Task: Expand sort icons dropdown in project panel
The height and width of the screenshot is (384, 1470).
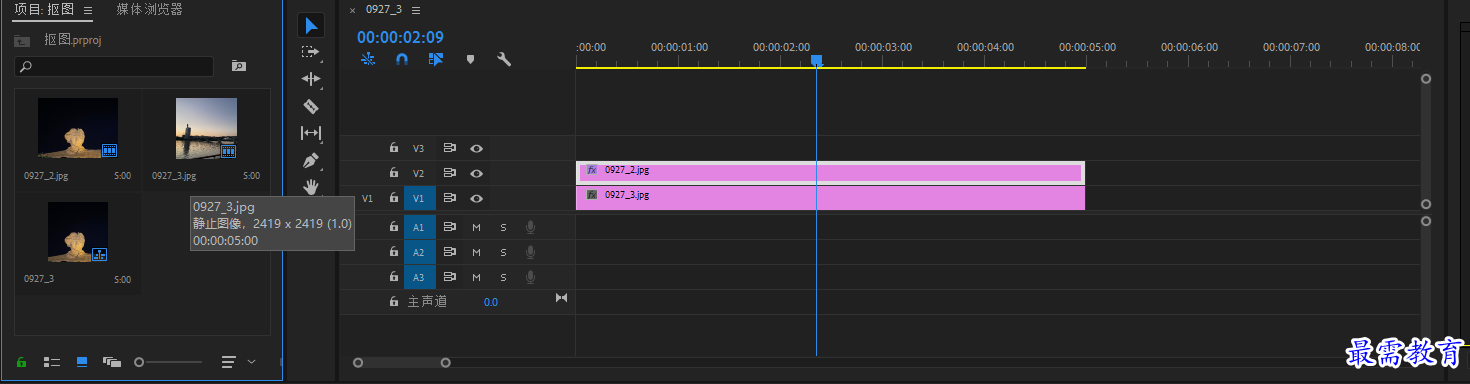Action: (251, 361)
